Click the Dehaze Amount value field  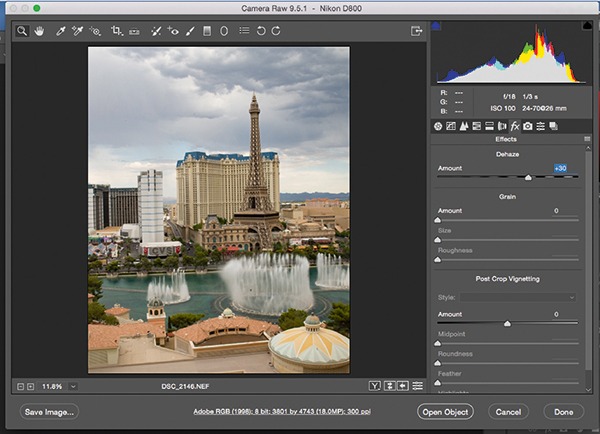point(560,168)
